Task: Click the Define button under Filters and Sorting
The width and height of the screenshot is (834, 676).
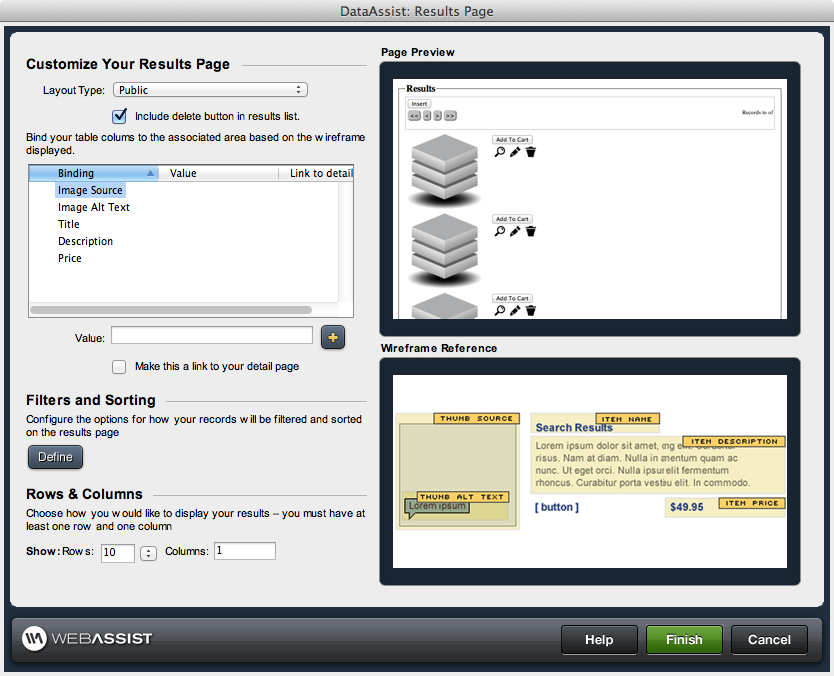Action: pos(54,456)
